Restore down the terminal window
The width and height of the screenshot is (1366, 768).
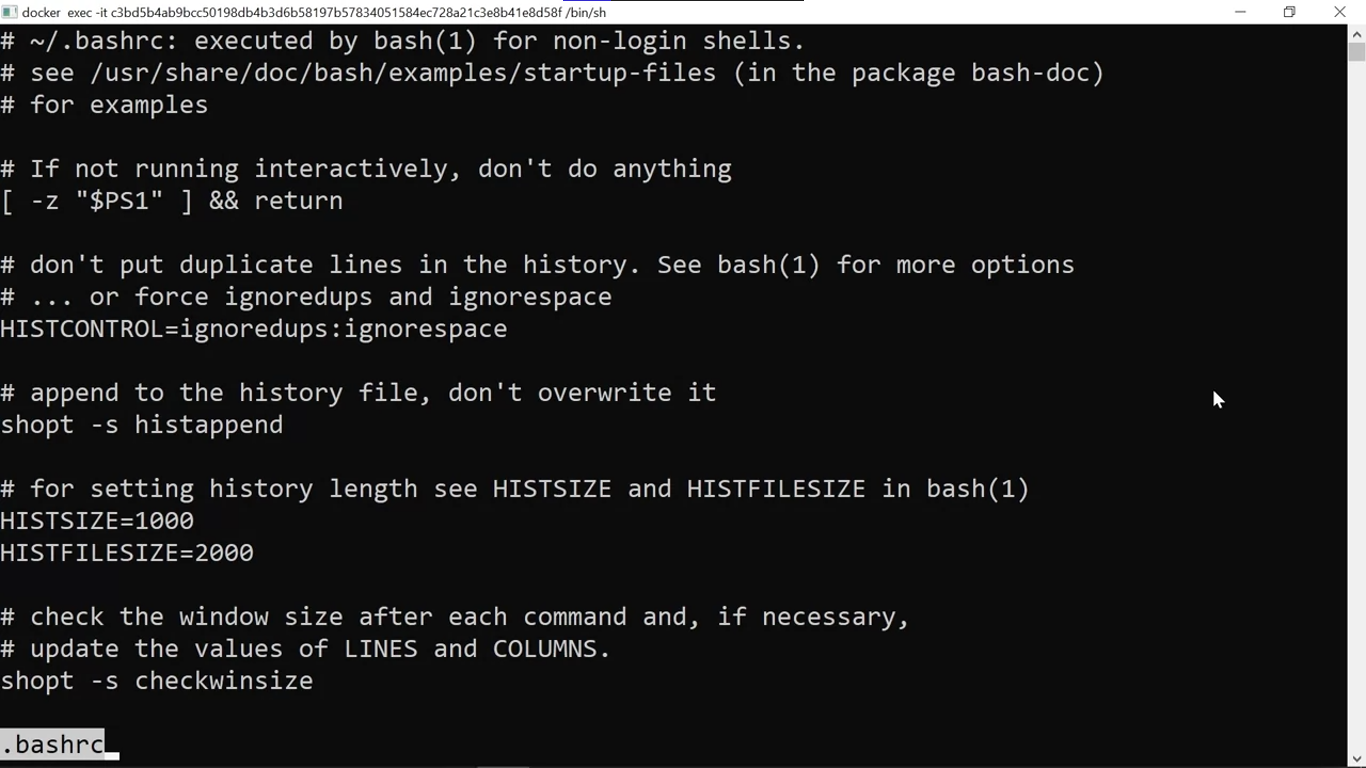(1290, 12)
